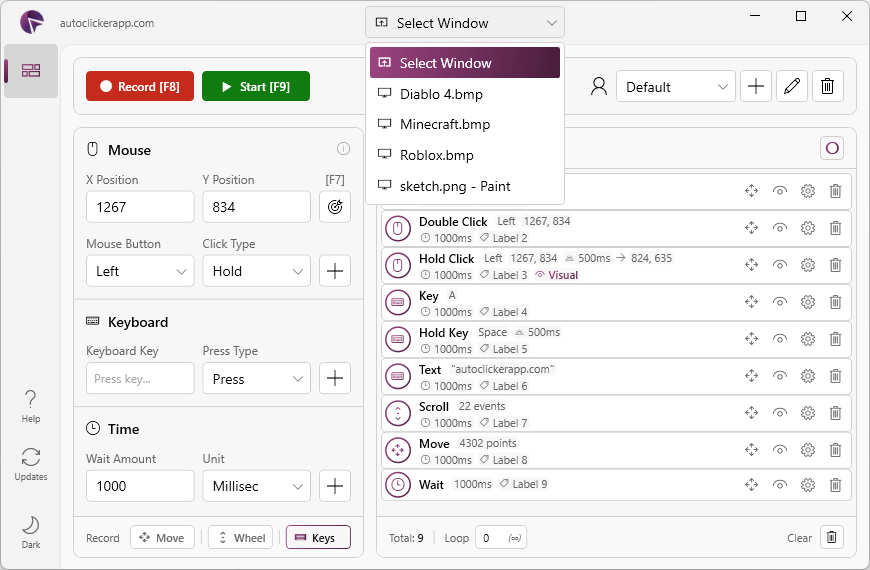Toggle visibility of Wait action
The height and width of the screenshot is (570, 870).
point(780,485)
